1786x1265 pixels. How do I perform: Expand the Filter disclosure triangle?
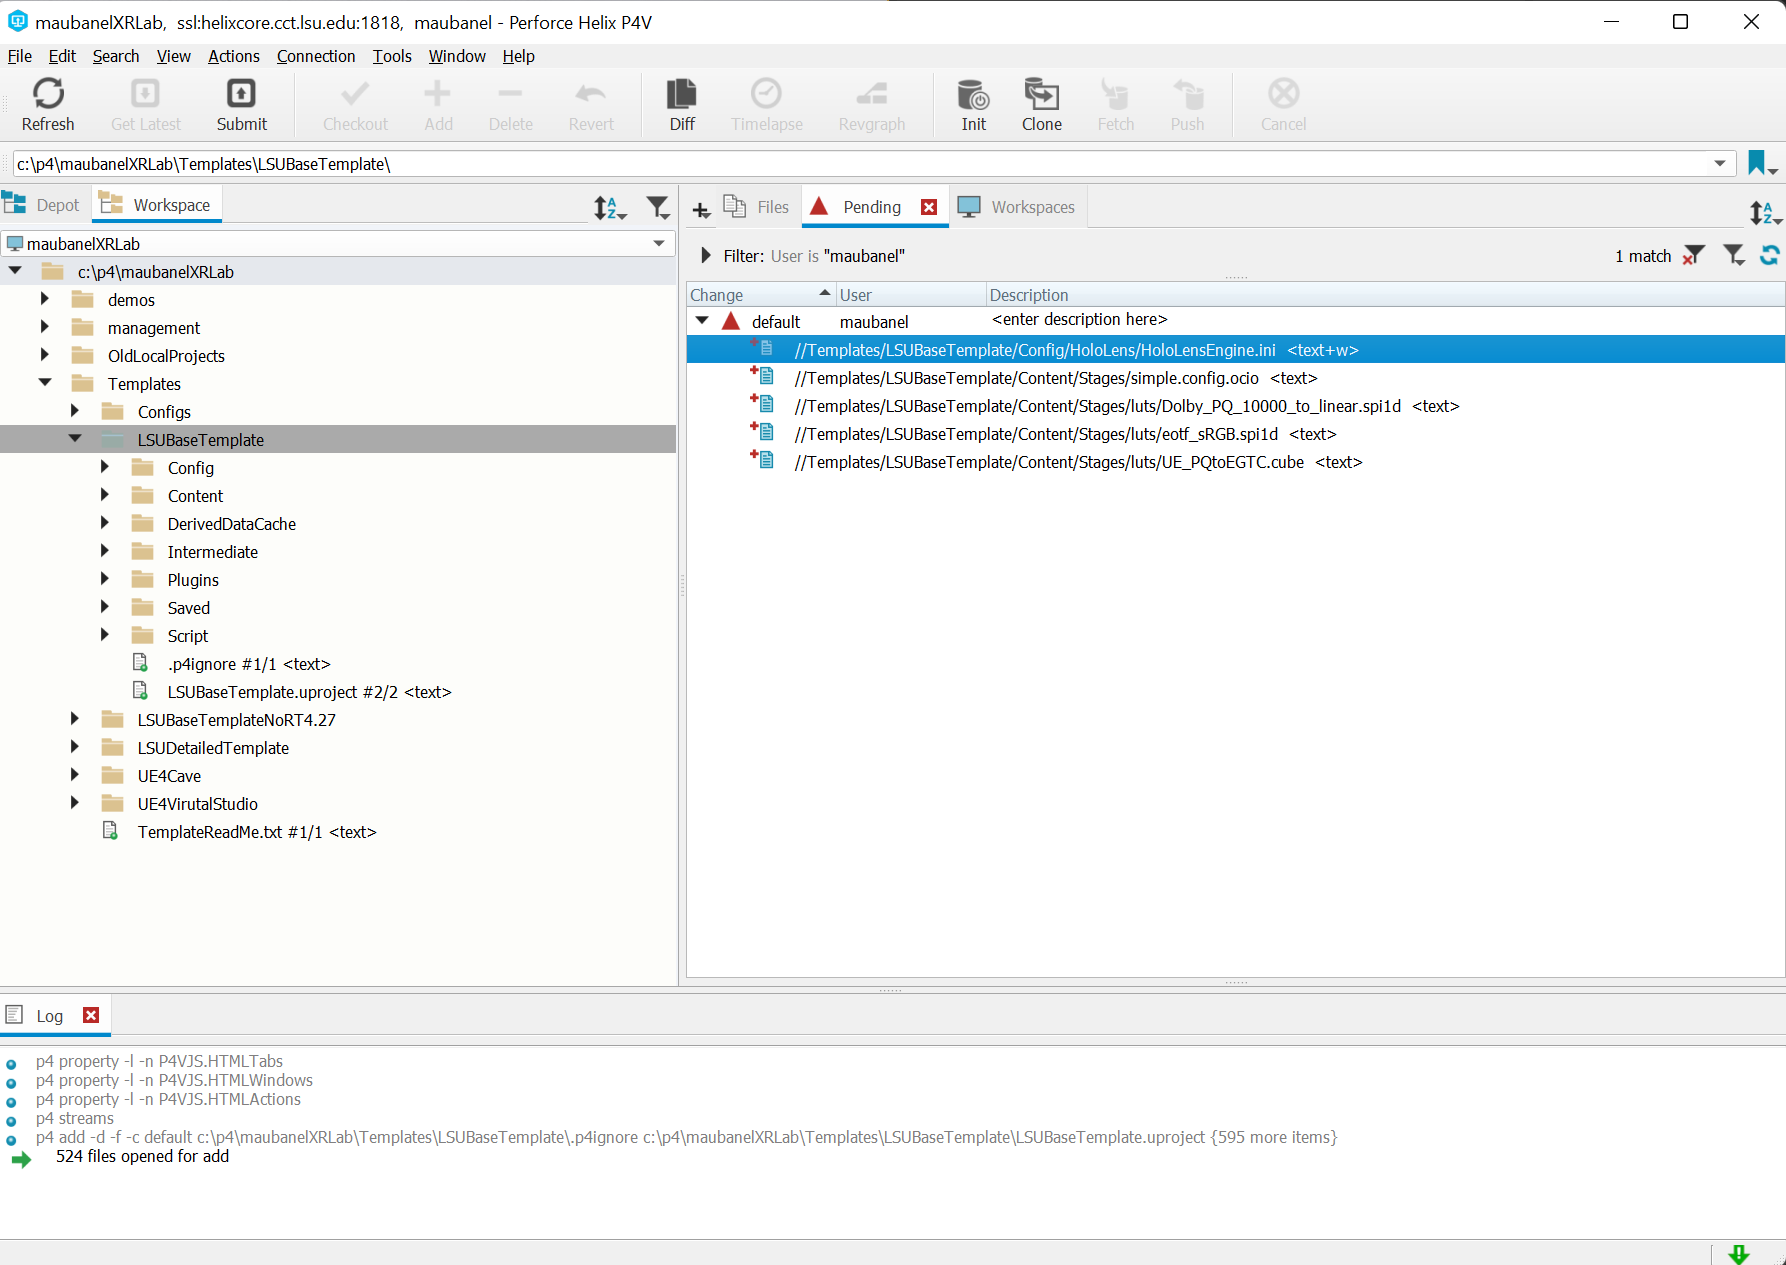click(x=706, y=256)
